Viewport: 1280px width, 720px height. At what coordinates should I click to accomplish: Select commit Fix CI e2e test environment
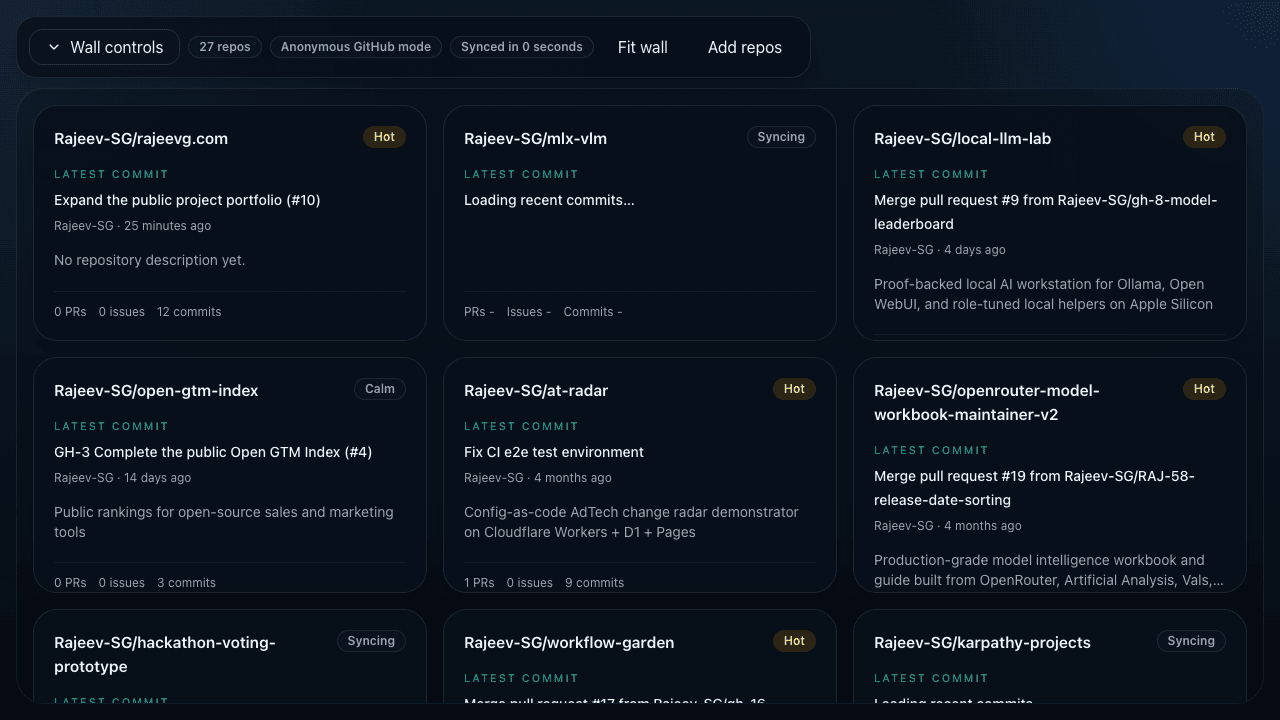point(554,452)
